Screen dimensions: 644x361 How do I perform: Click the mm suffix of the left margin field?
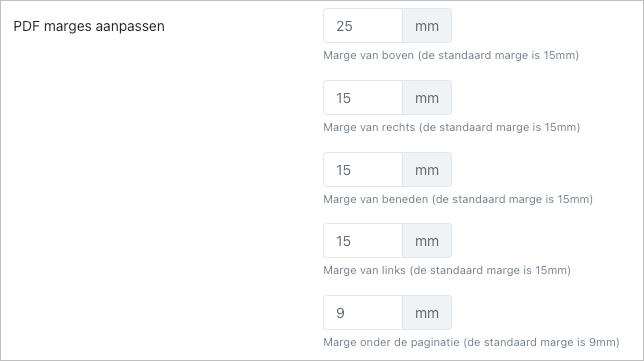point(427,241)
